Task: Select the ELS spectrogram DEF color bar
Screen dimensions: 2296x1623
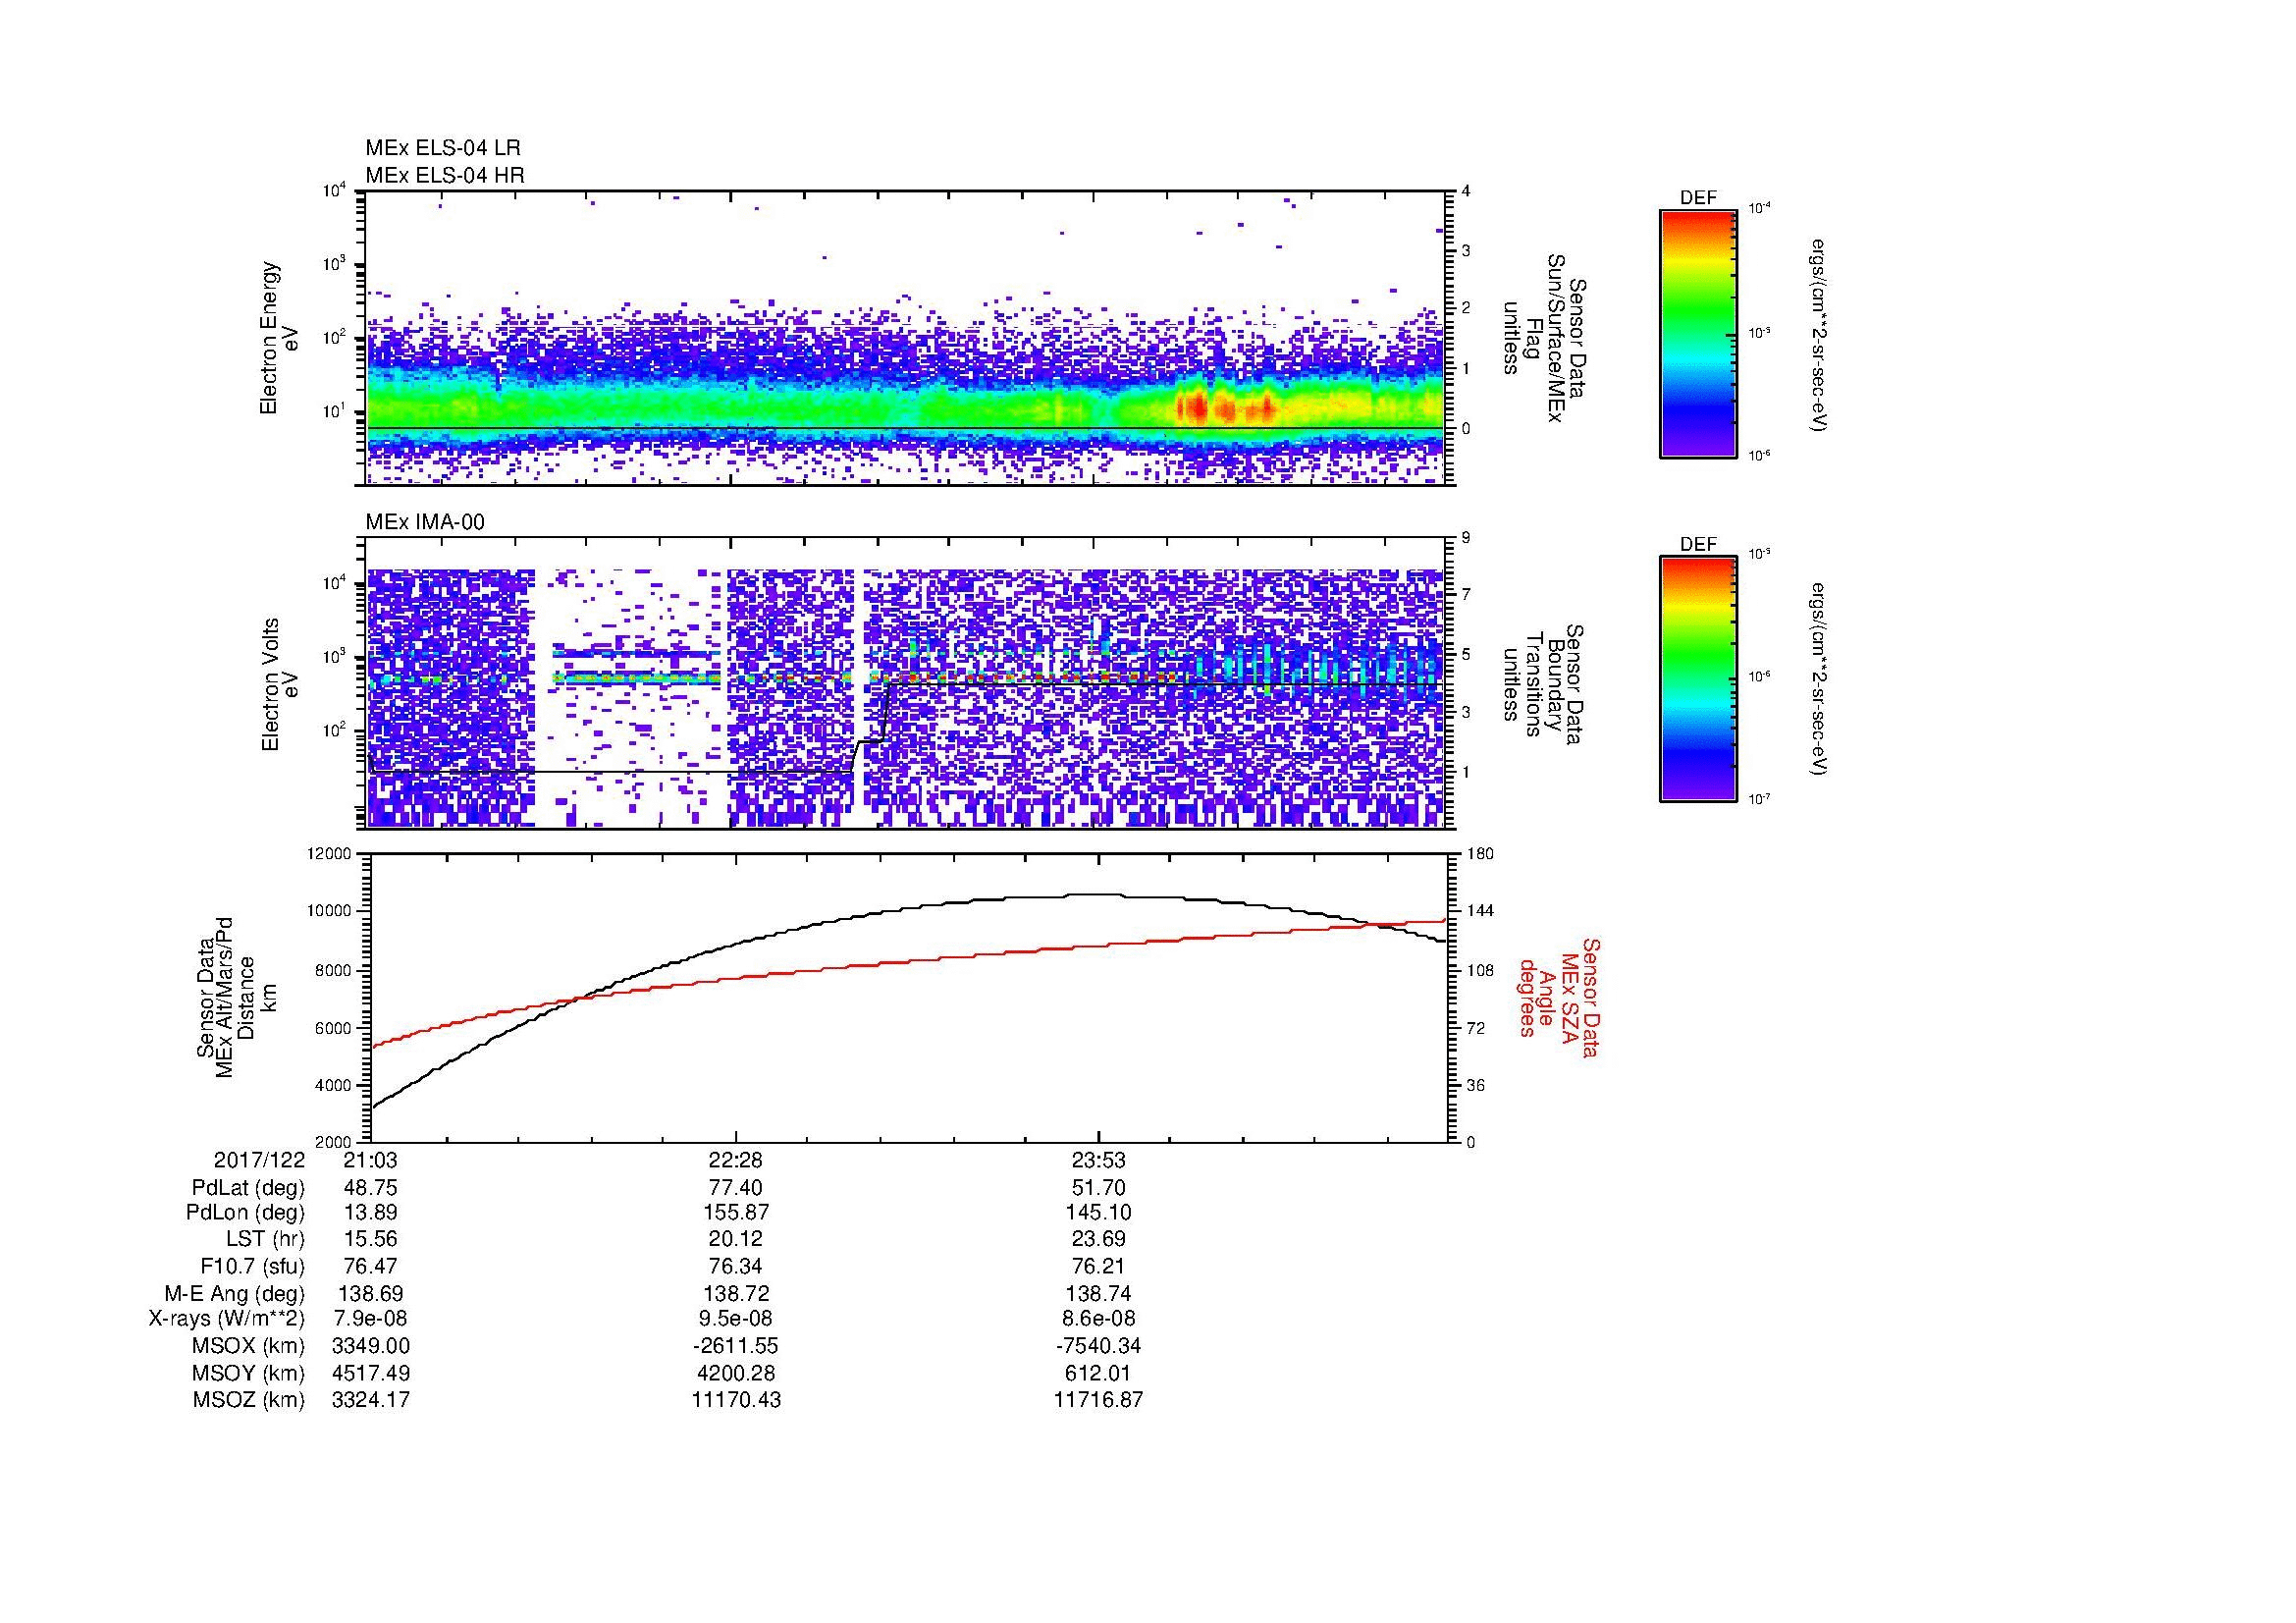Action: [1697, 333]
